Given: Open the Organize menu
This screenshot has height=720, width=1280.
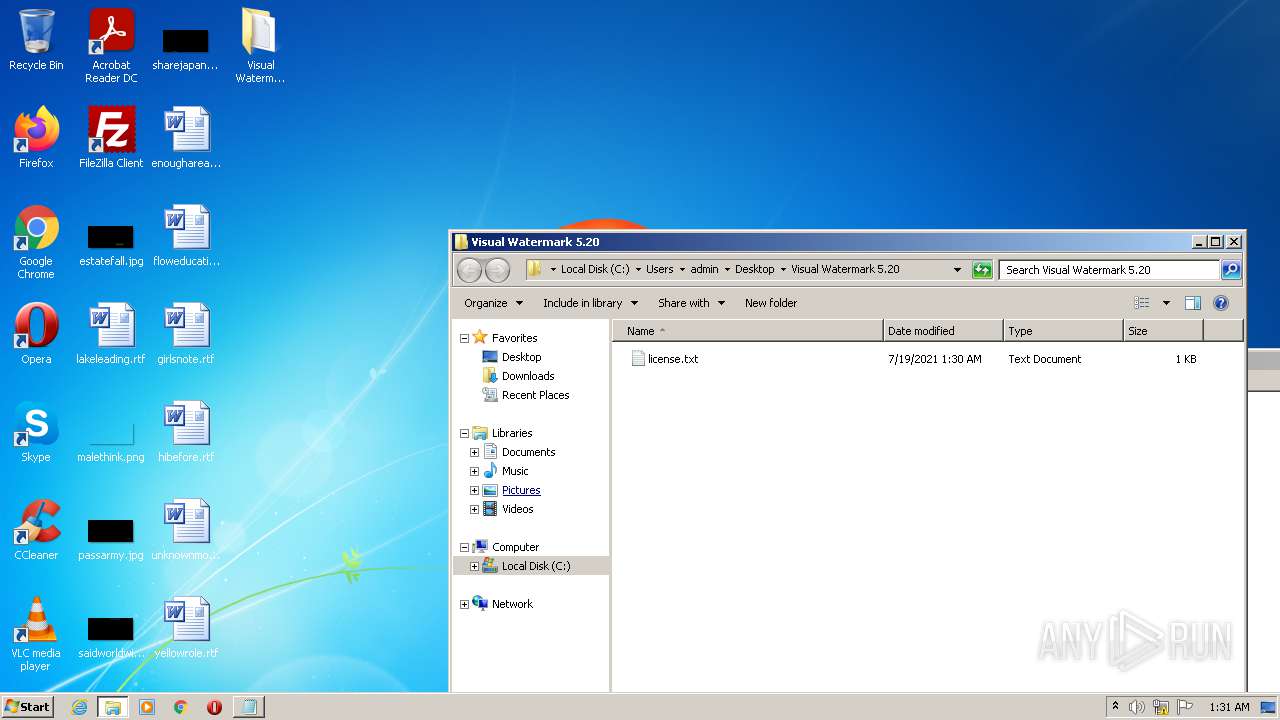Looking at the screenshot, I should pos(493,303).
